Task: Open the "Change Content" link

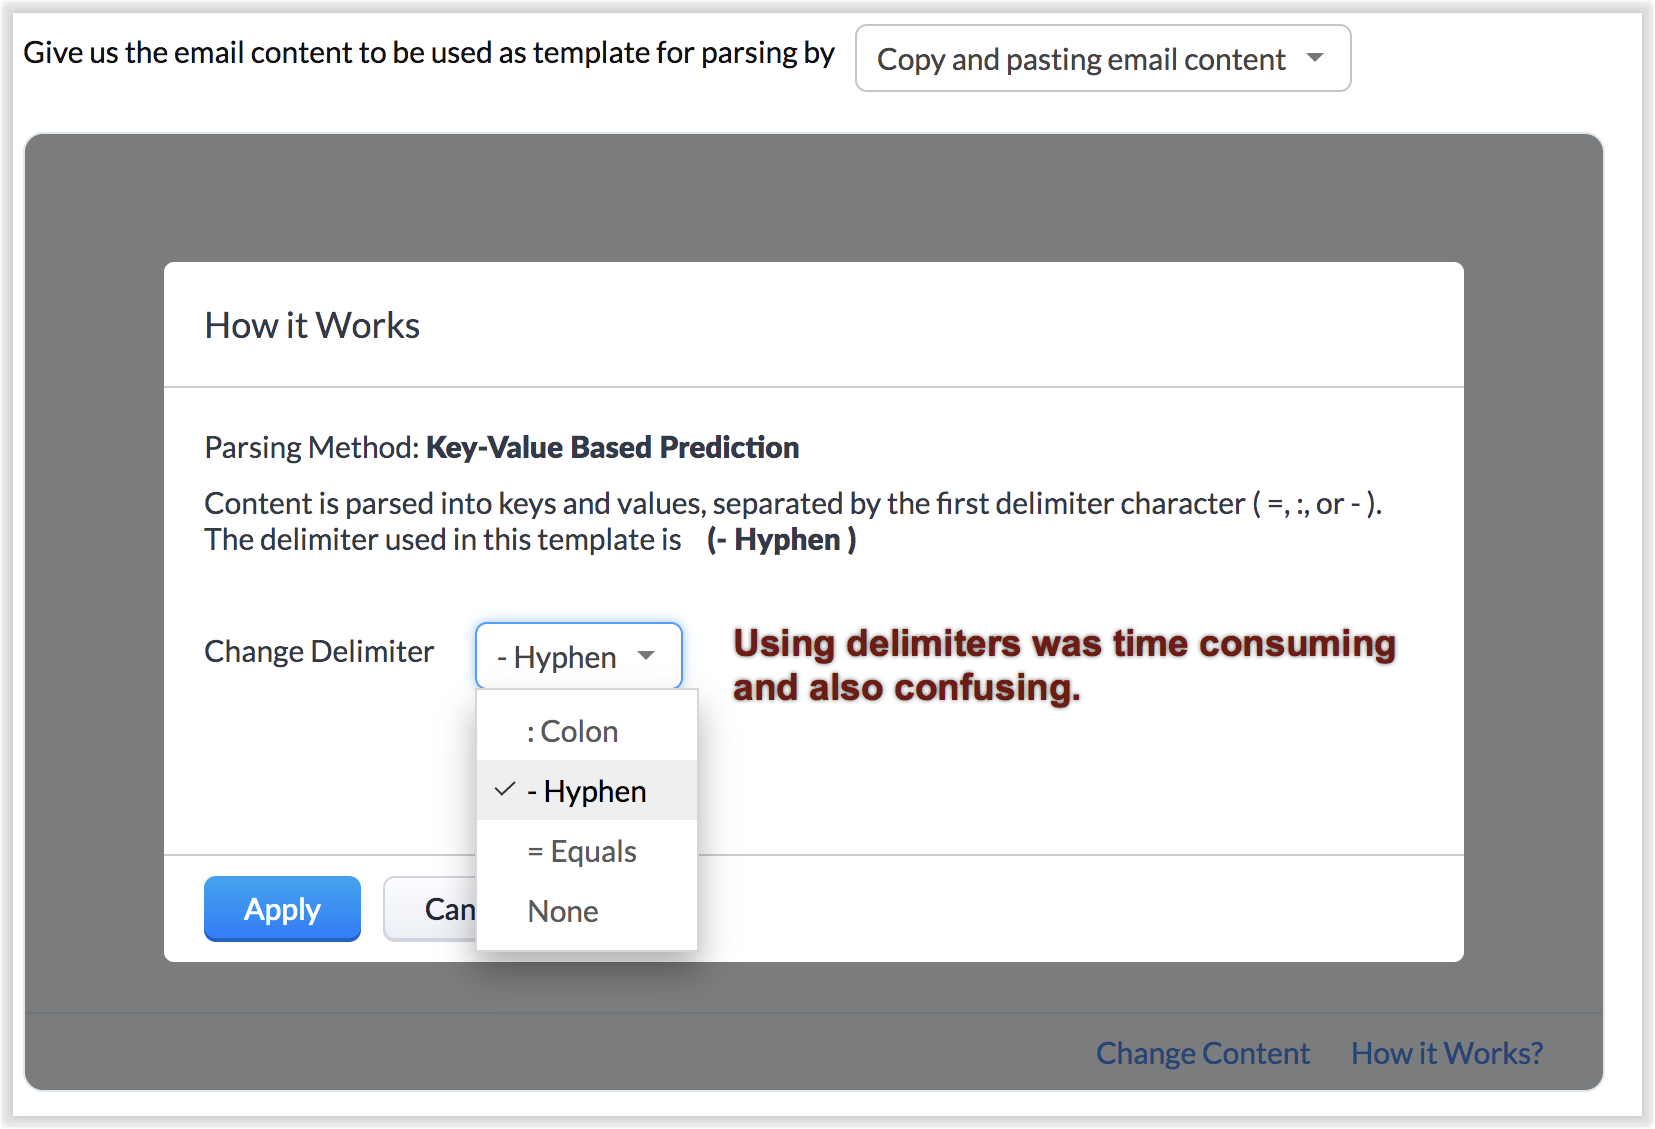Action: [1202, 1053]
